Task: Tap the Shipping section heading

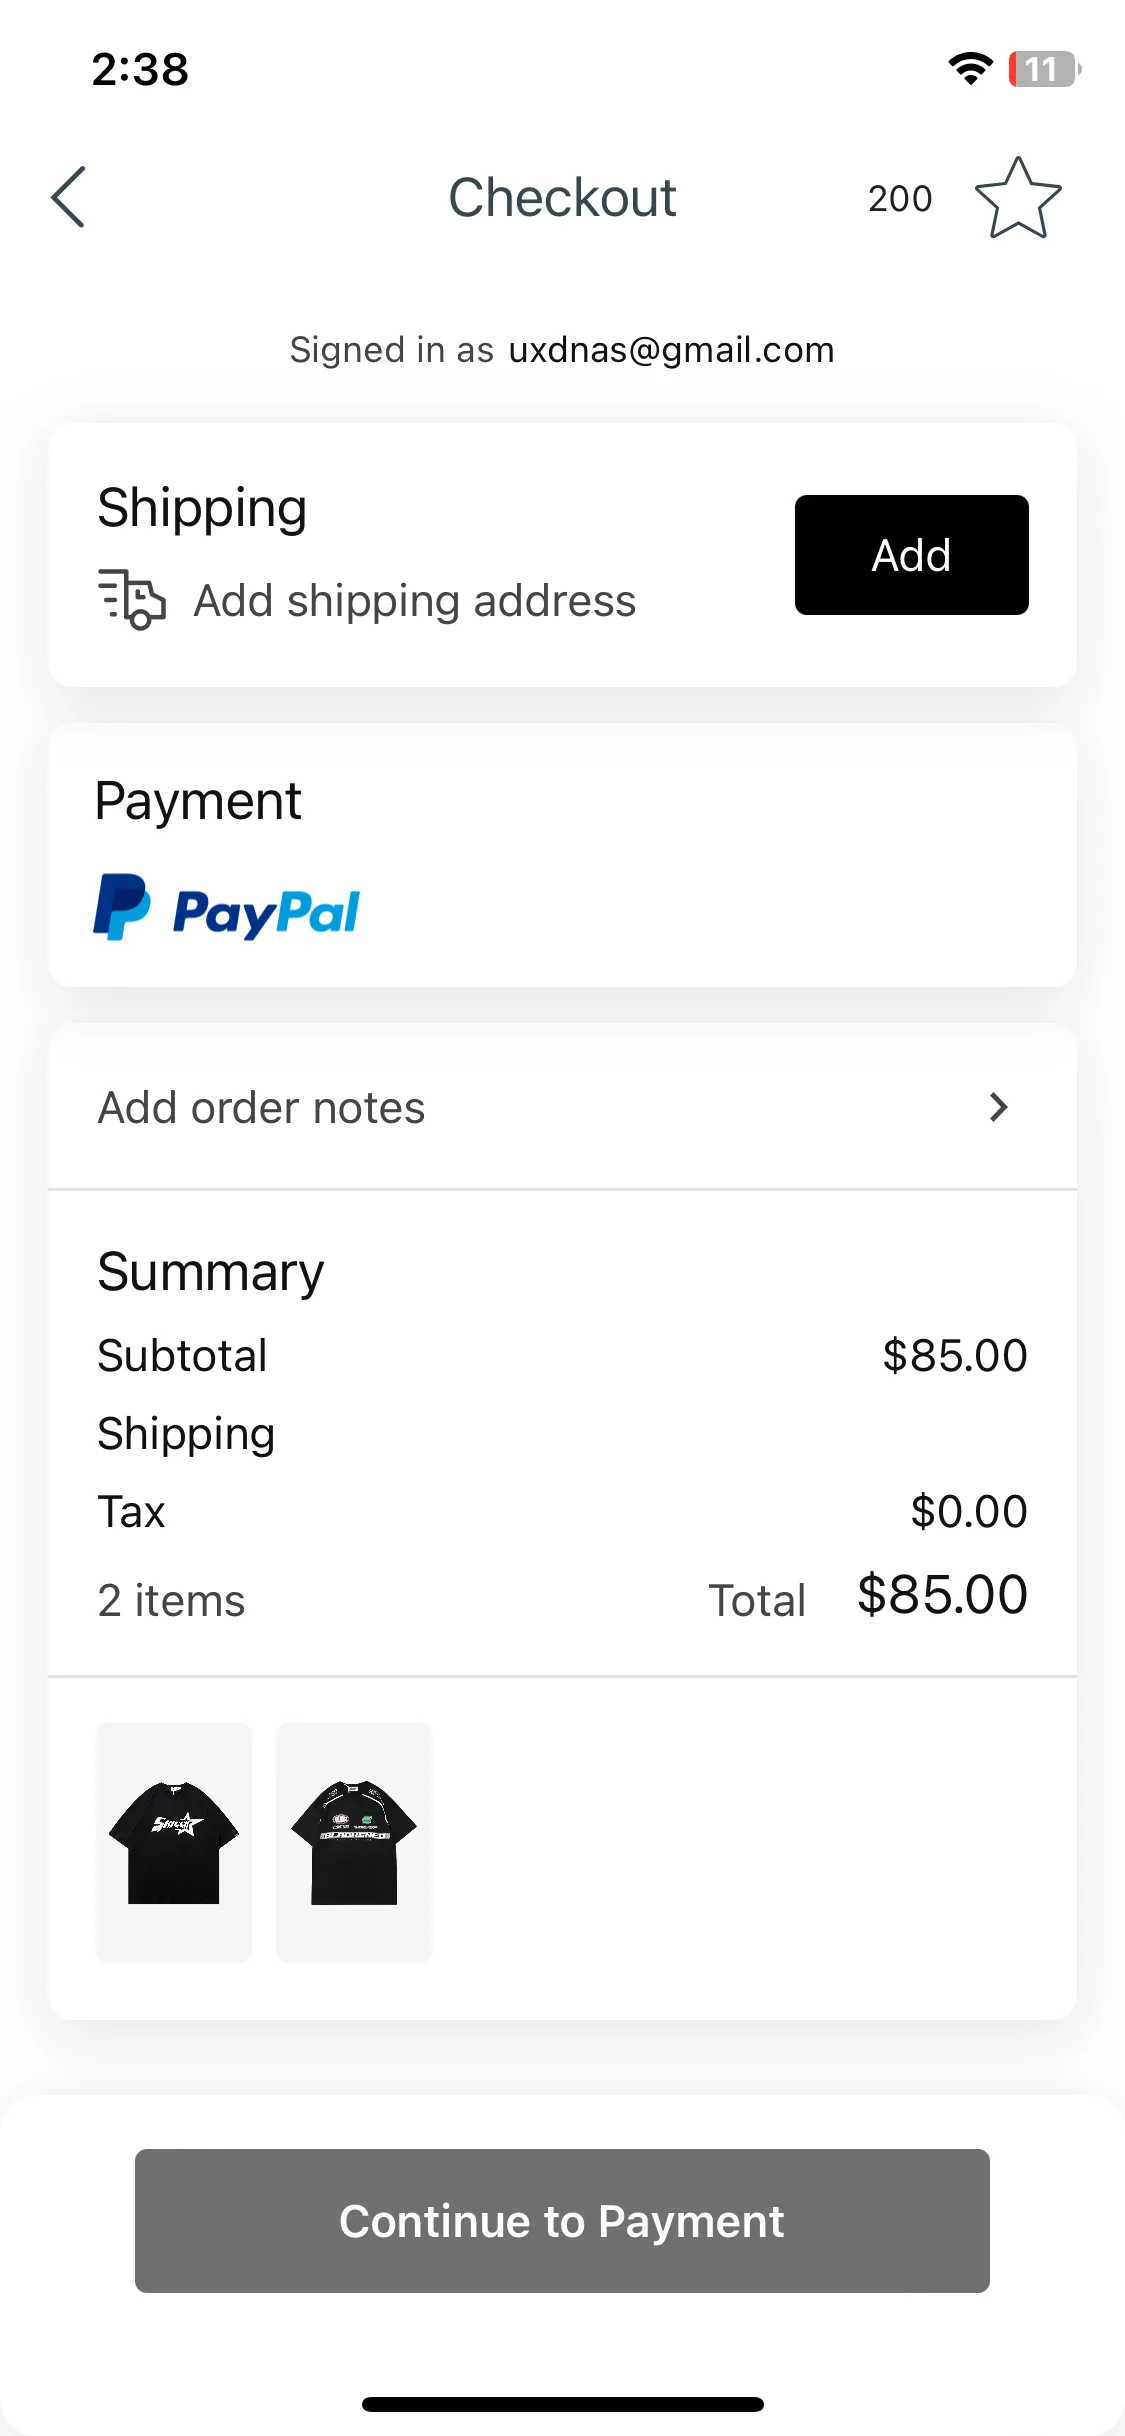Action: 202,508
